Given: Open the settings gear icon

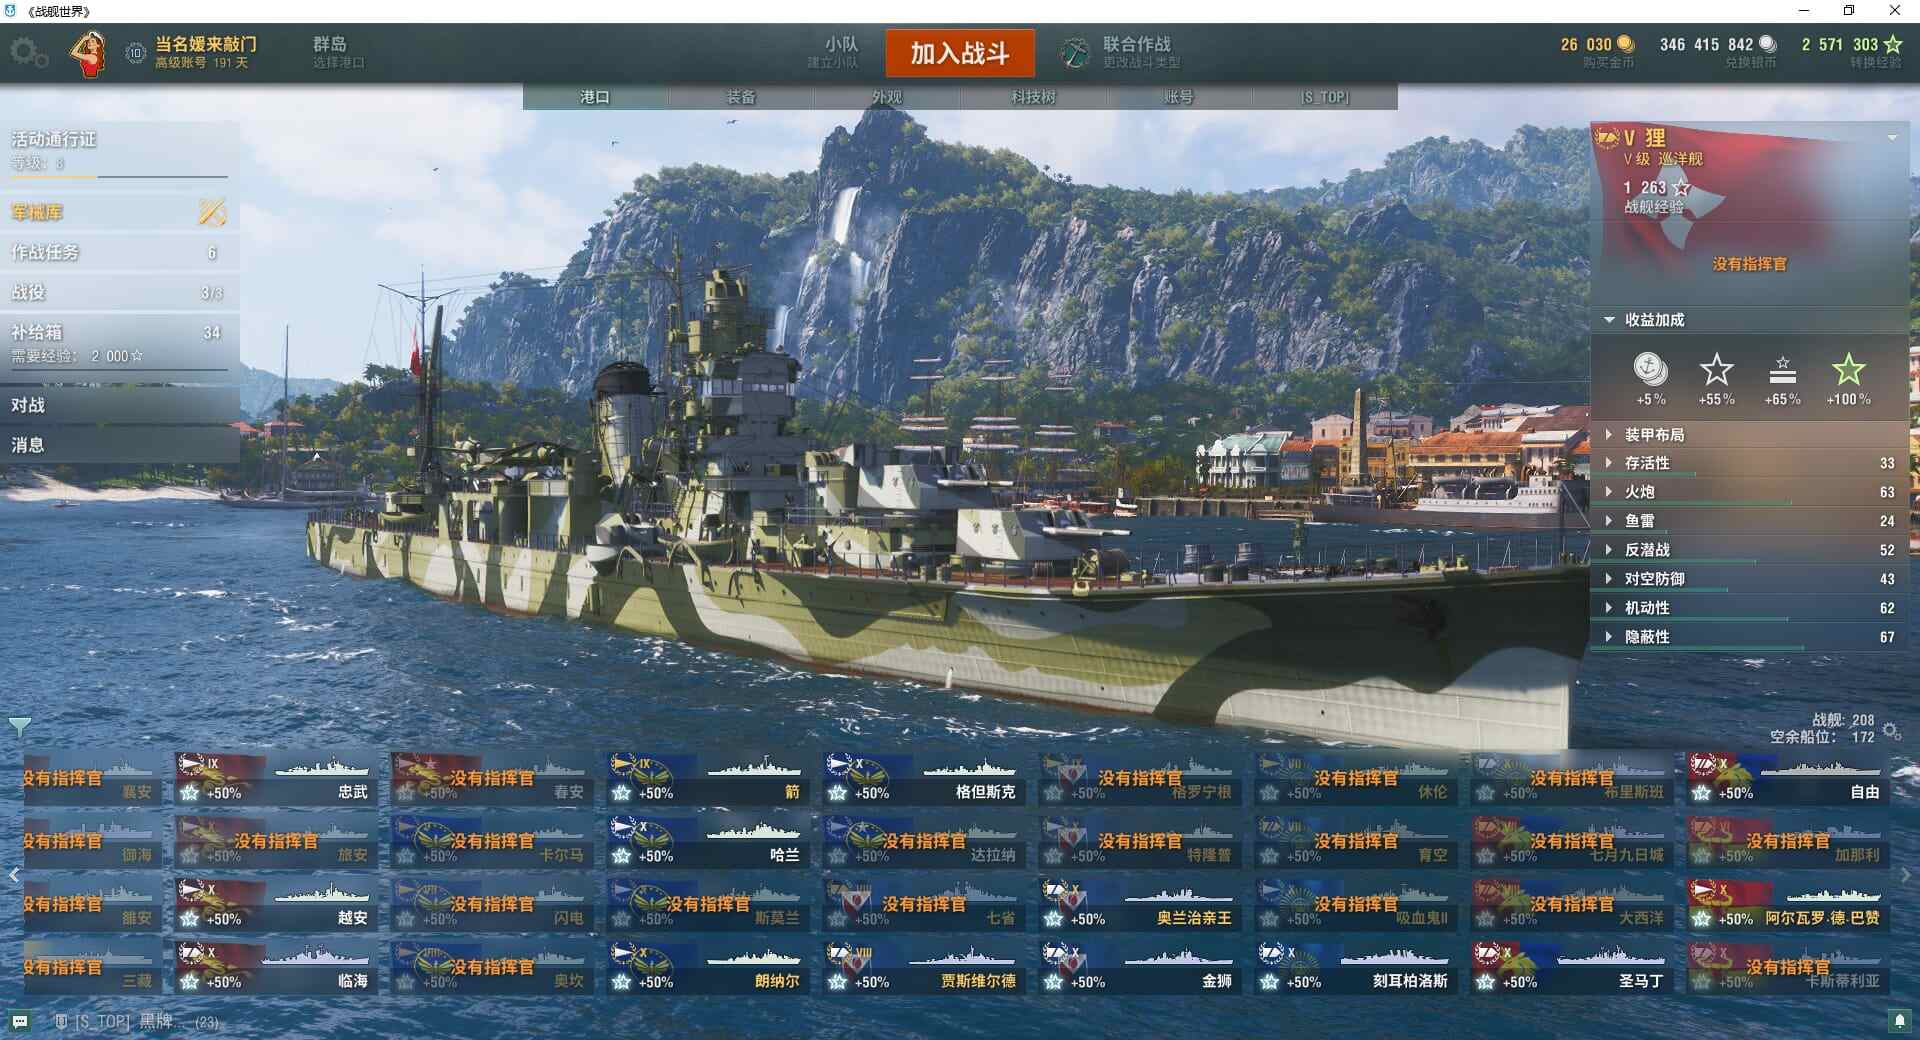Looking at the screenshot, I should click(x=29, y=52).
